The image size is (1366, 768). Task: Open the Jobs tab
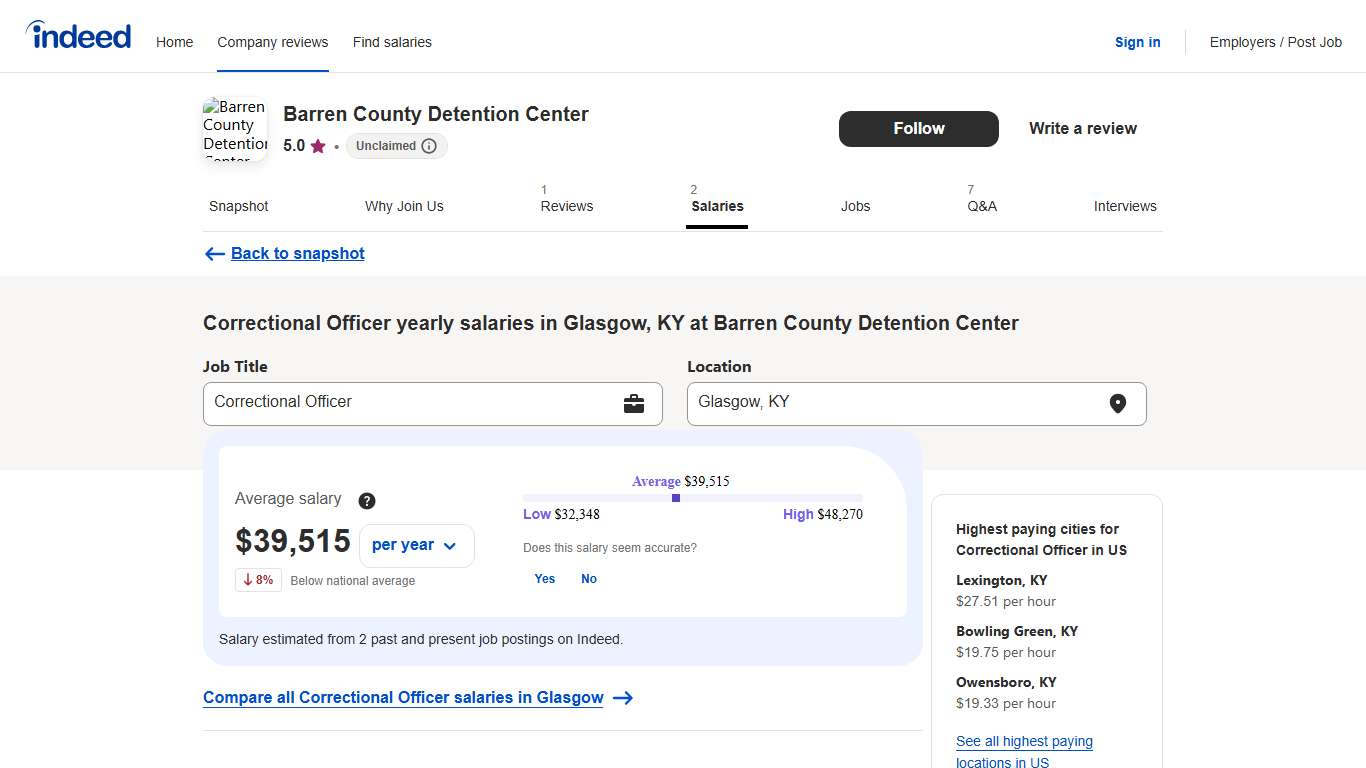(855, 206)
